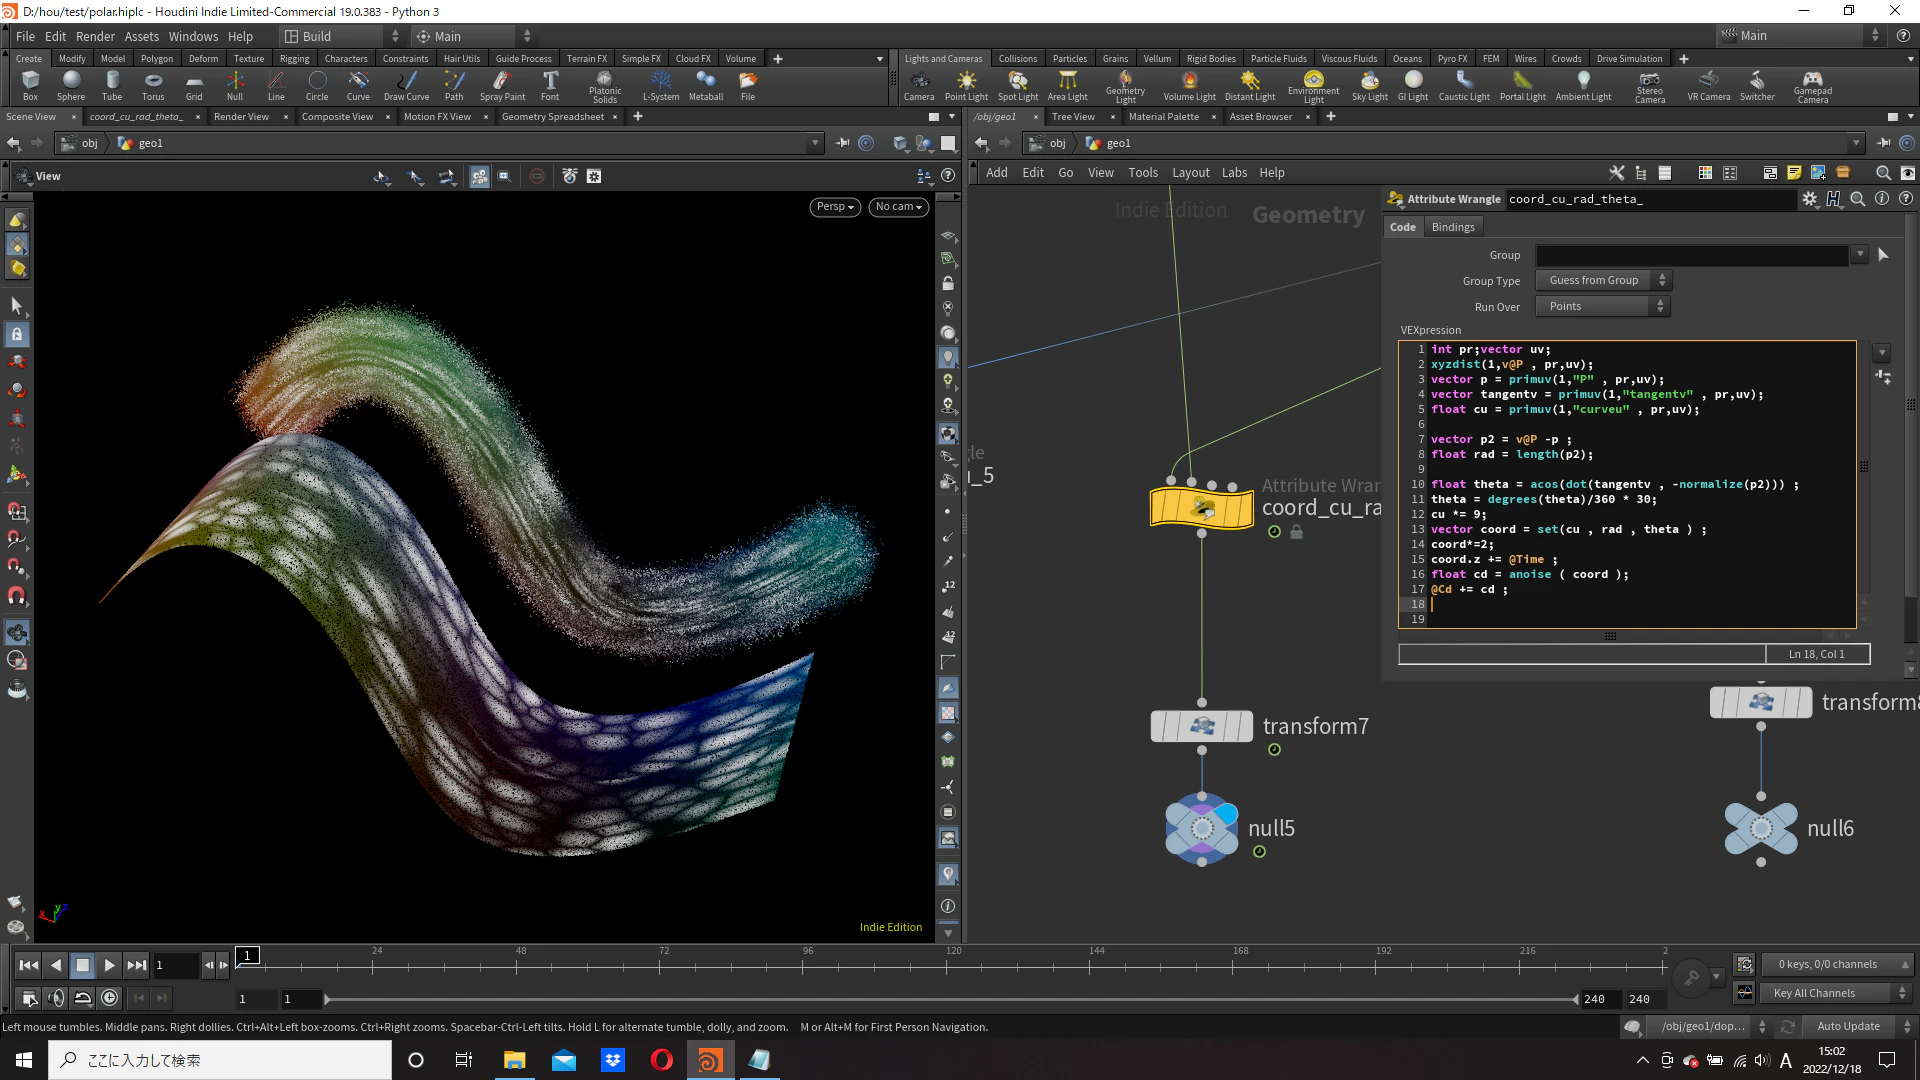The height and width of the screenshot is (1080, 1920).
Task: Toggle audio playback speaker icon
Action: (x=56, y=997)
